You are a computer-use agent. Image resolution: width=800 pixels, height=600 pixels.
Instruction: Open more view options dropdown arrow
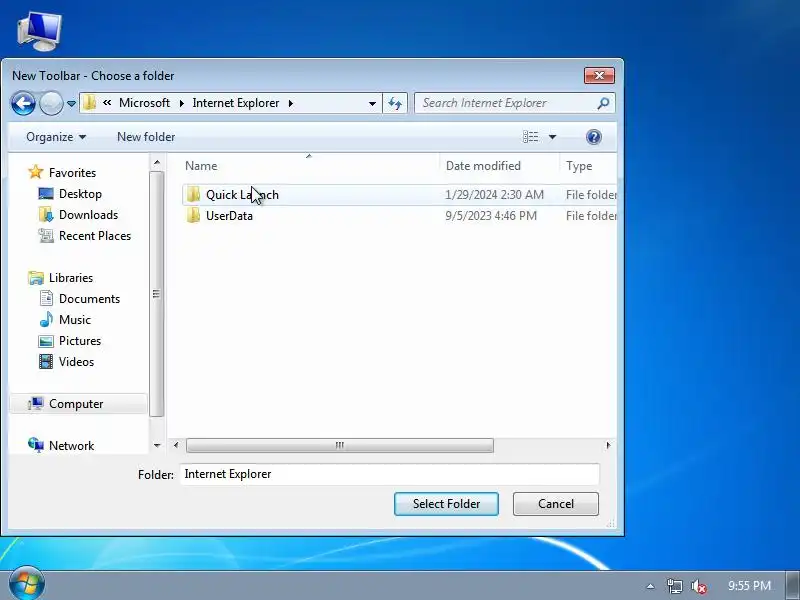coord(552,137)
